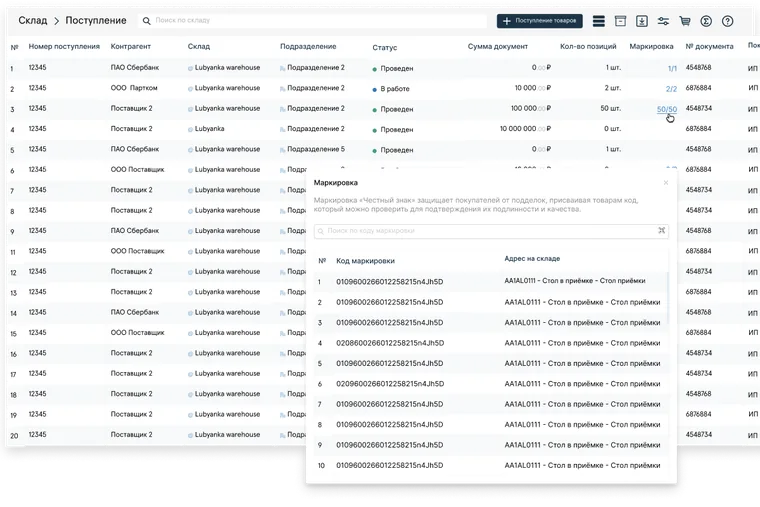Click the Lubyanka warehouse cell in row 20

click(227, 434)
